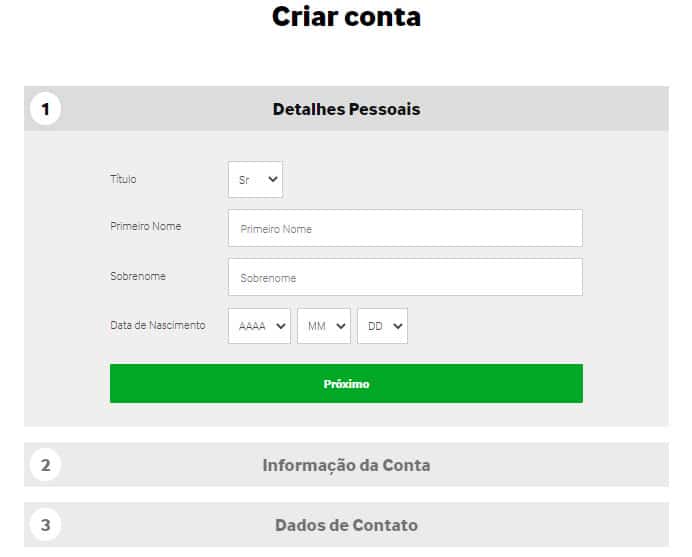Click the chevron arrow of year select
Screen dimensions: 692x557
click(281, 326)
